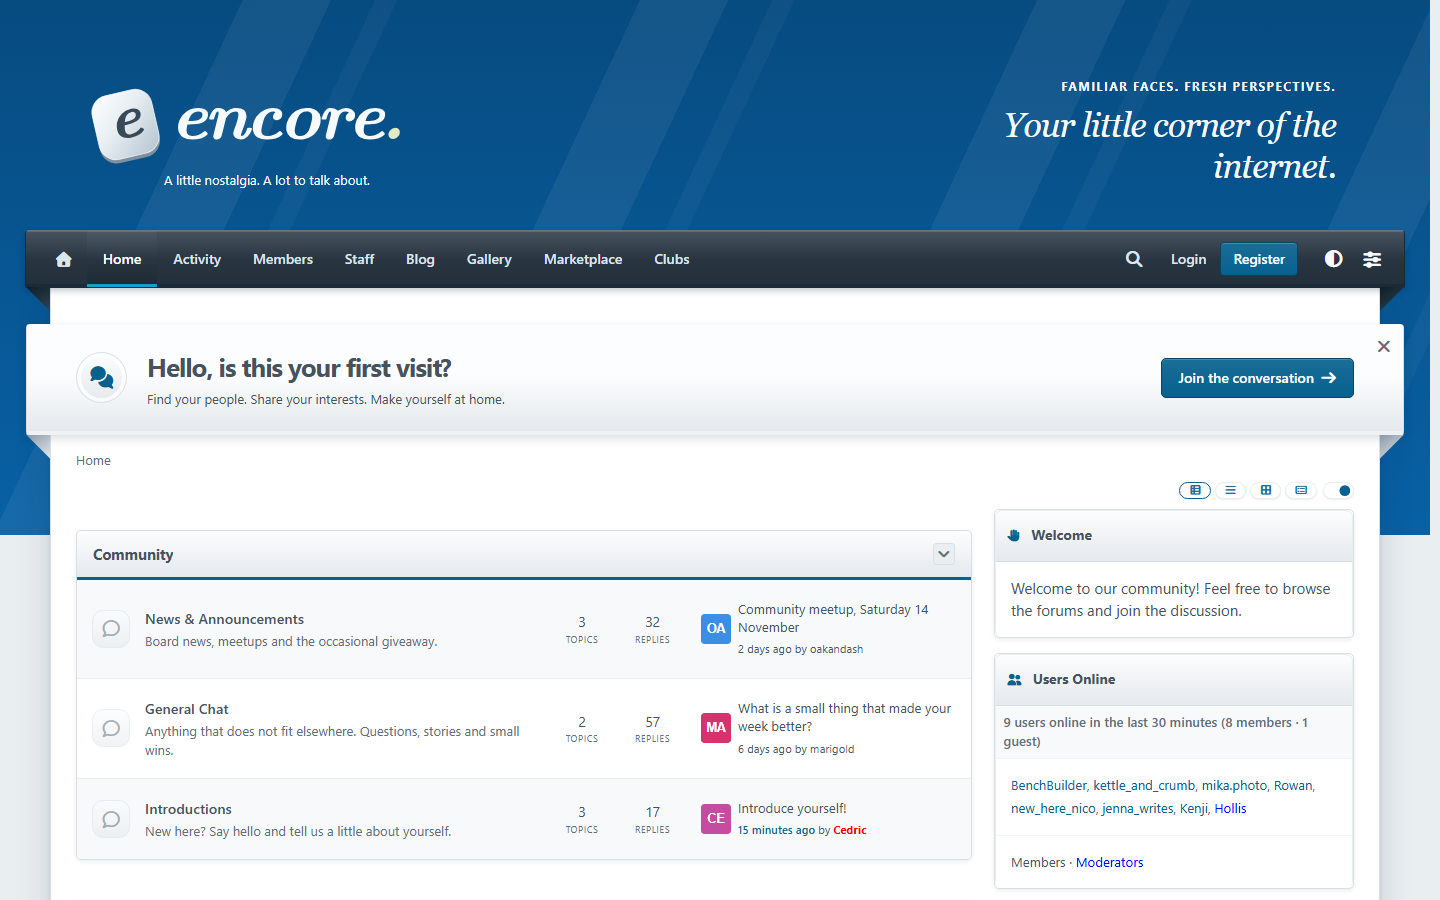Switch to the grid forum view icon

click(1266, 490)
